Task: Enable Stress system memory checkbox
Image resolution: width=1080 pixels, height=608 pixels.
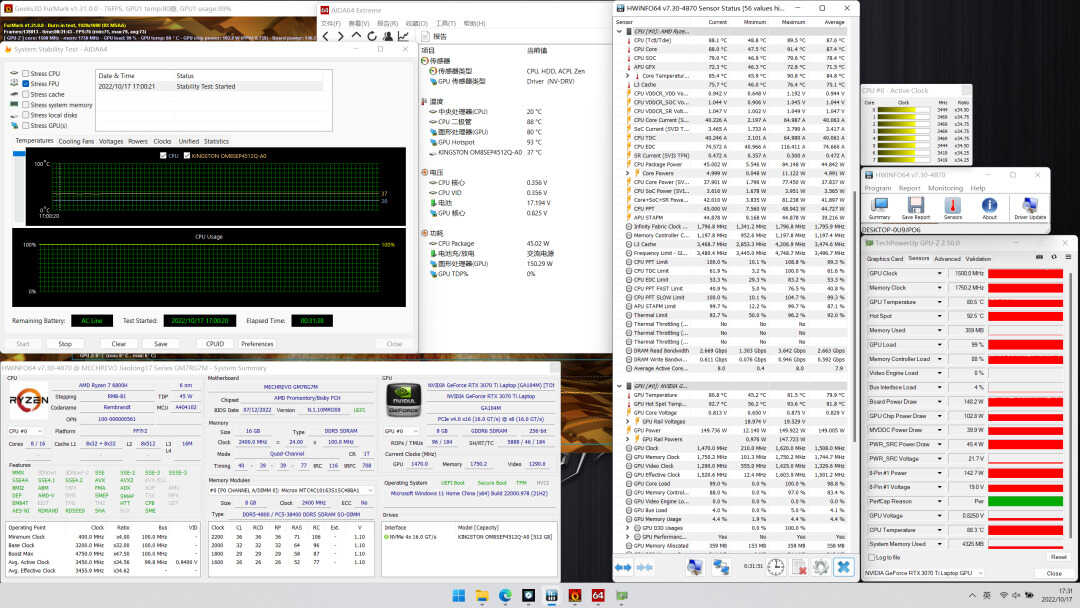Action: pyautogui.click(x=25, y=105)
